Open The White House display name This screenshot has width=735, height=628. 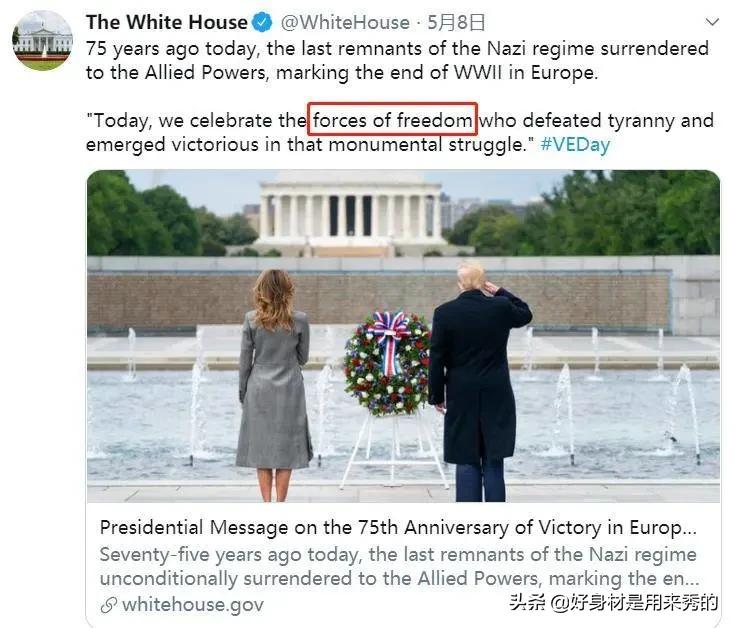[166, 22]
